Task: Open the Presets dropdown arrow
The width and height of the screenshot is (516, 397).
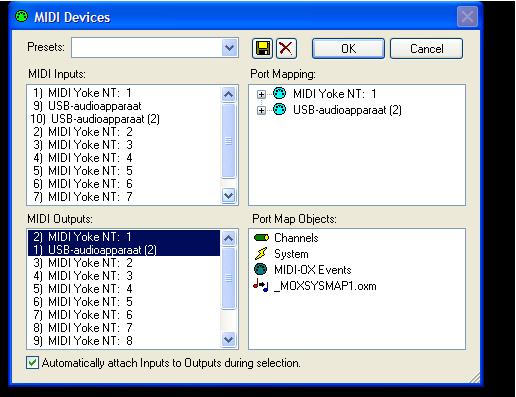Action: [229, 48]
